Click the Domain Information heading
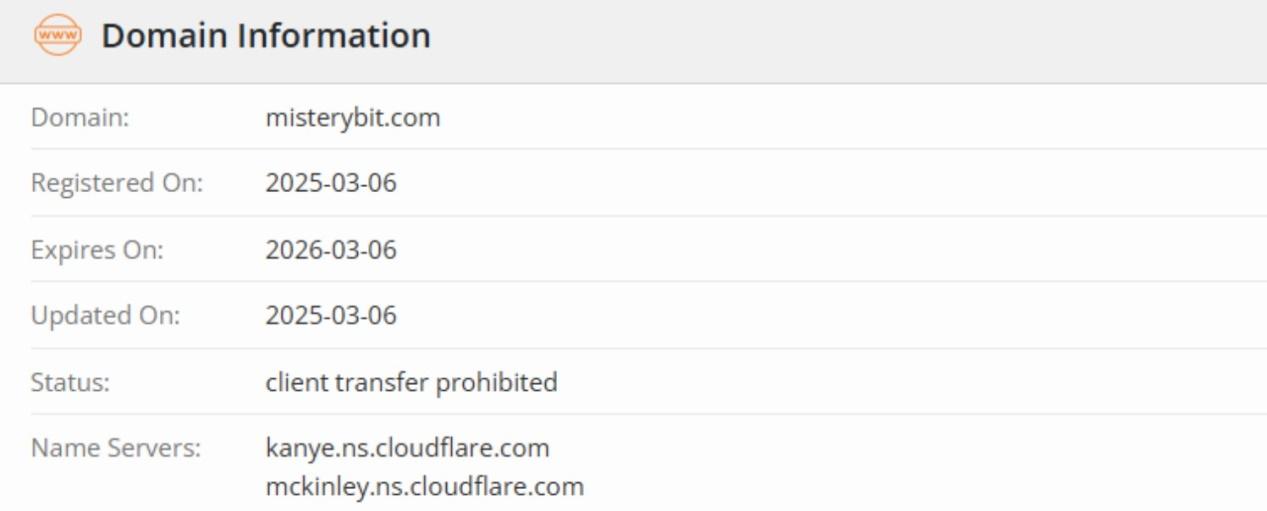The width and height of the screenshot is (1267, 511). tap(266, 36)
